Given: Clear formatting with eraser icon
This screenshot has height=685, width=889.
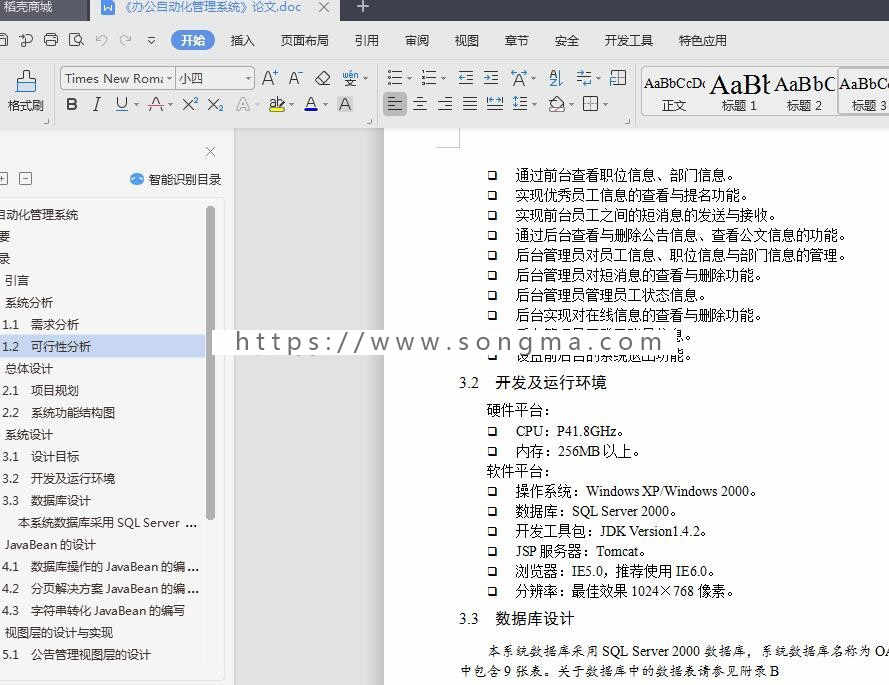Looking at the screenshot, I should tap(323, 78).
